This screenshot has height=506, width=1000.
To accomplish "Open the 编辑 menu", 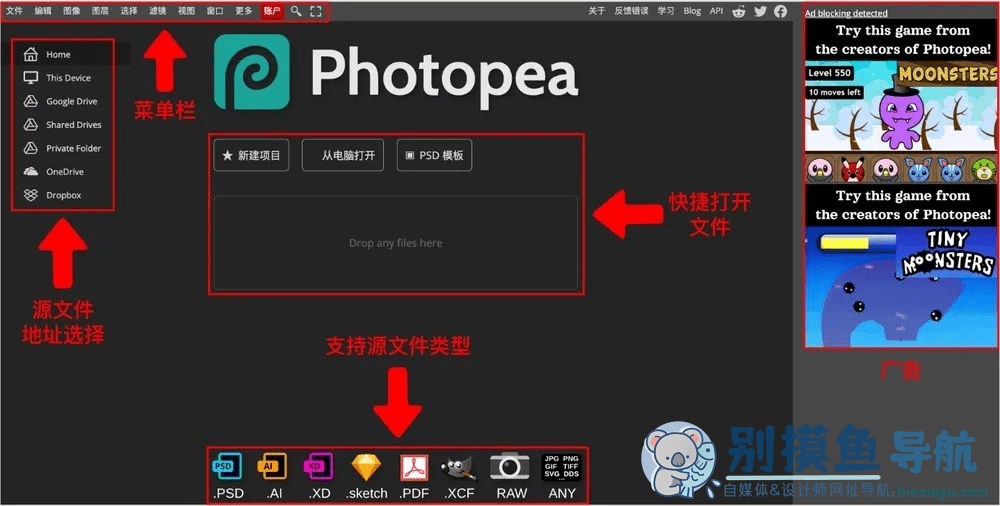I will [x=43, y=11].
